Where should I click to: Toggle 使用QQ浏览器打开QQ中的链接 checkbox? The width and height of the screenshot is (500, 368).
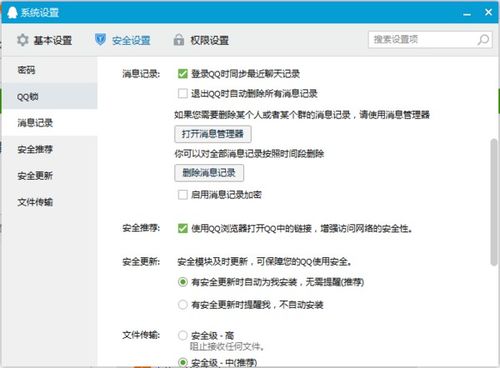(x=183, y=228)
